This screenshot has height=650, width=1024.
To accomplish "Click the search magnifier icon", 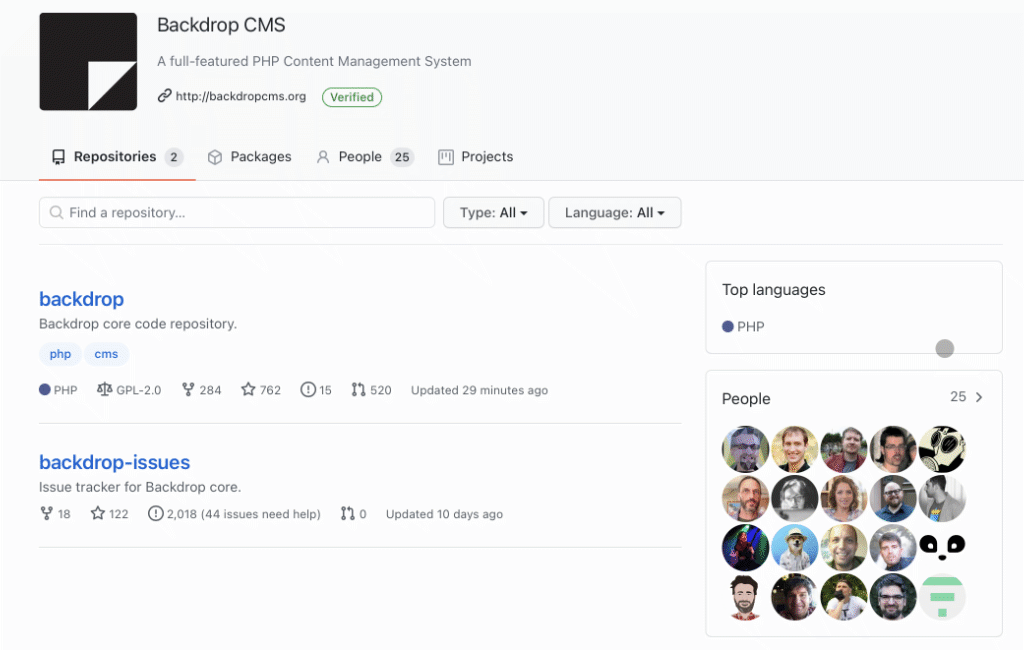I will [x=57, y=212].
